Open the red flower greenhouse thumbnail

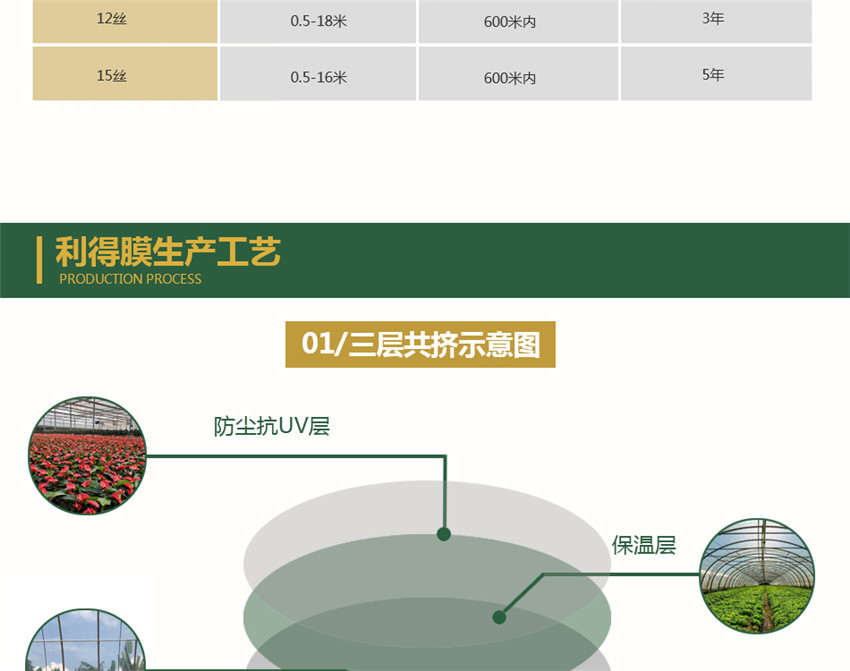[87, 455]
